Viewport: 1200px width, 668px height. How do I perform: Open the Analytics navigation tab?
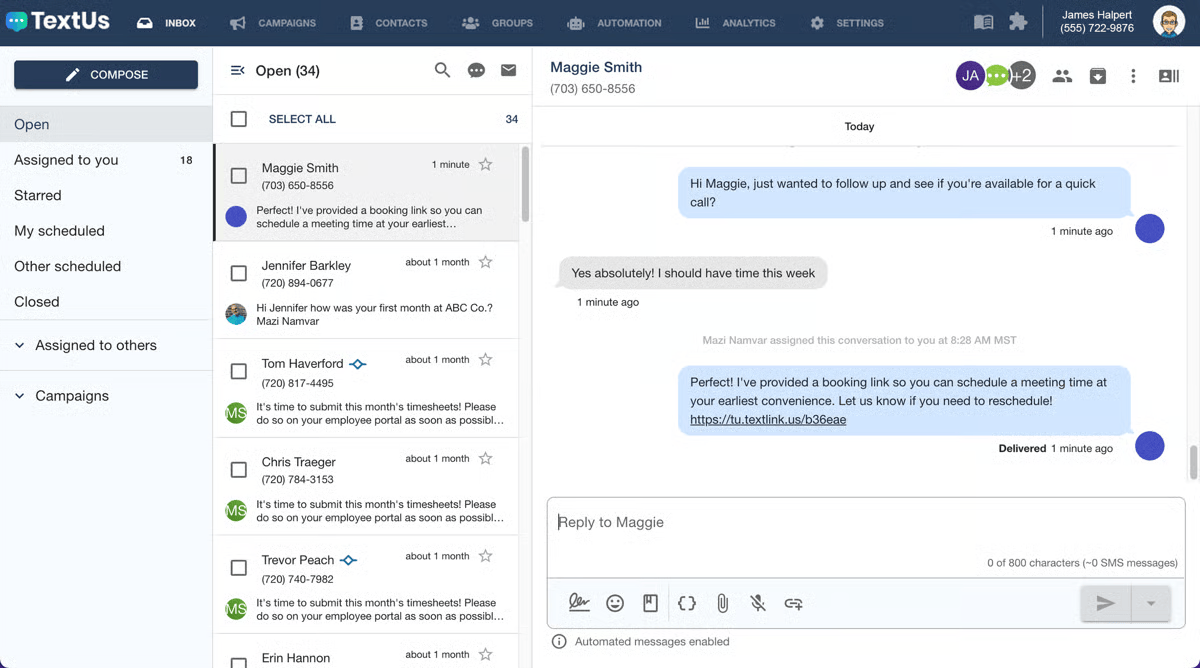(735, 22)
